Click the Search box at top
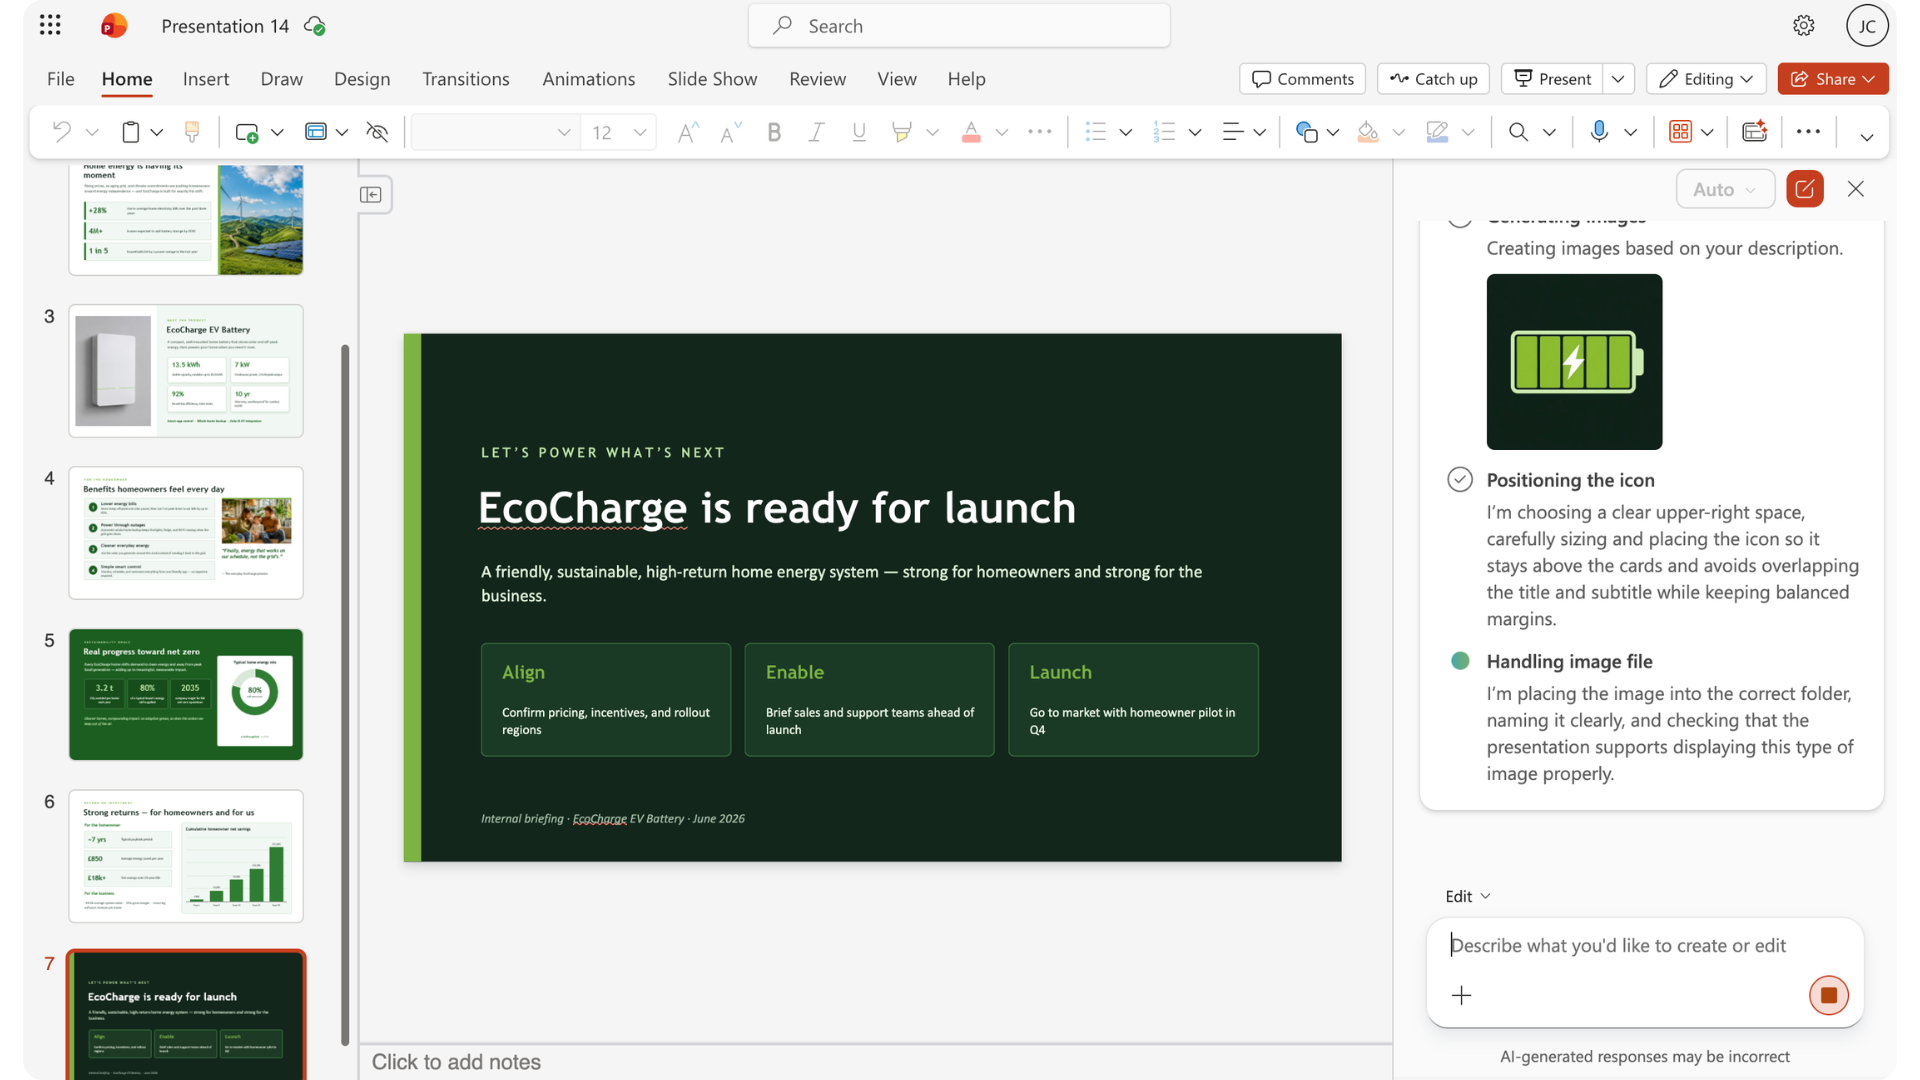The width and height of the screenshot is (1920, 1080). [x=959, y=26]
